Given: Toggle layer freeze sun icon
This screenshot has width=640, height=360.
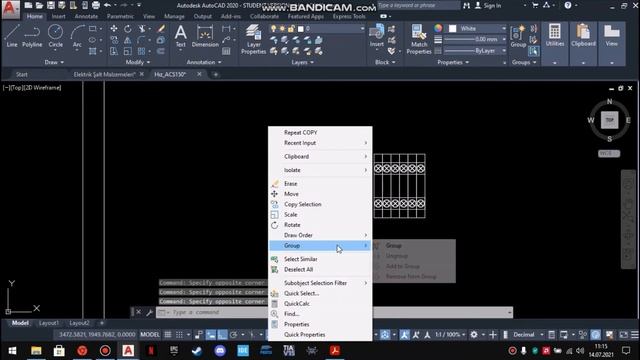Looking at the screenshot, I should (x=282, y=29).
